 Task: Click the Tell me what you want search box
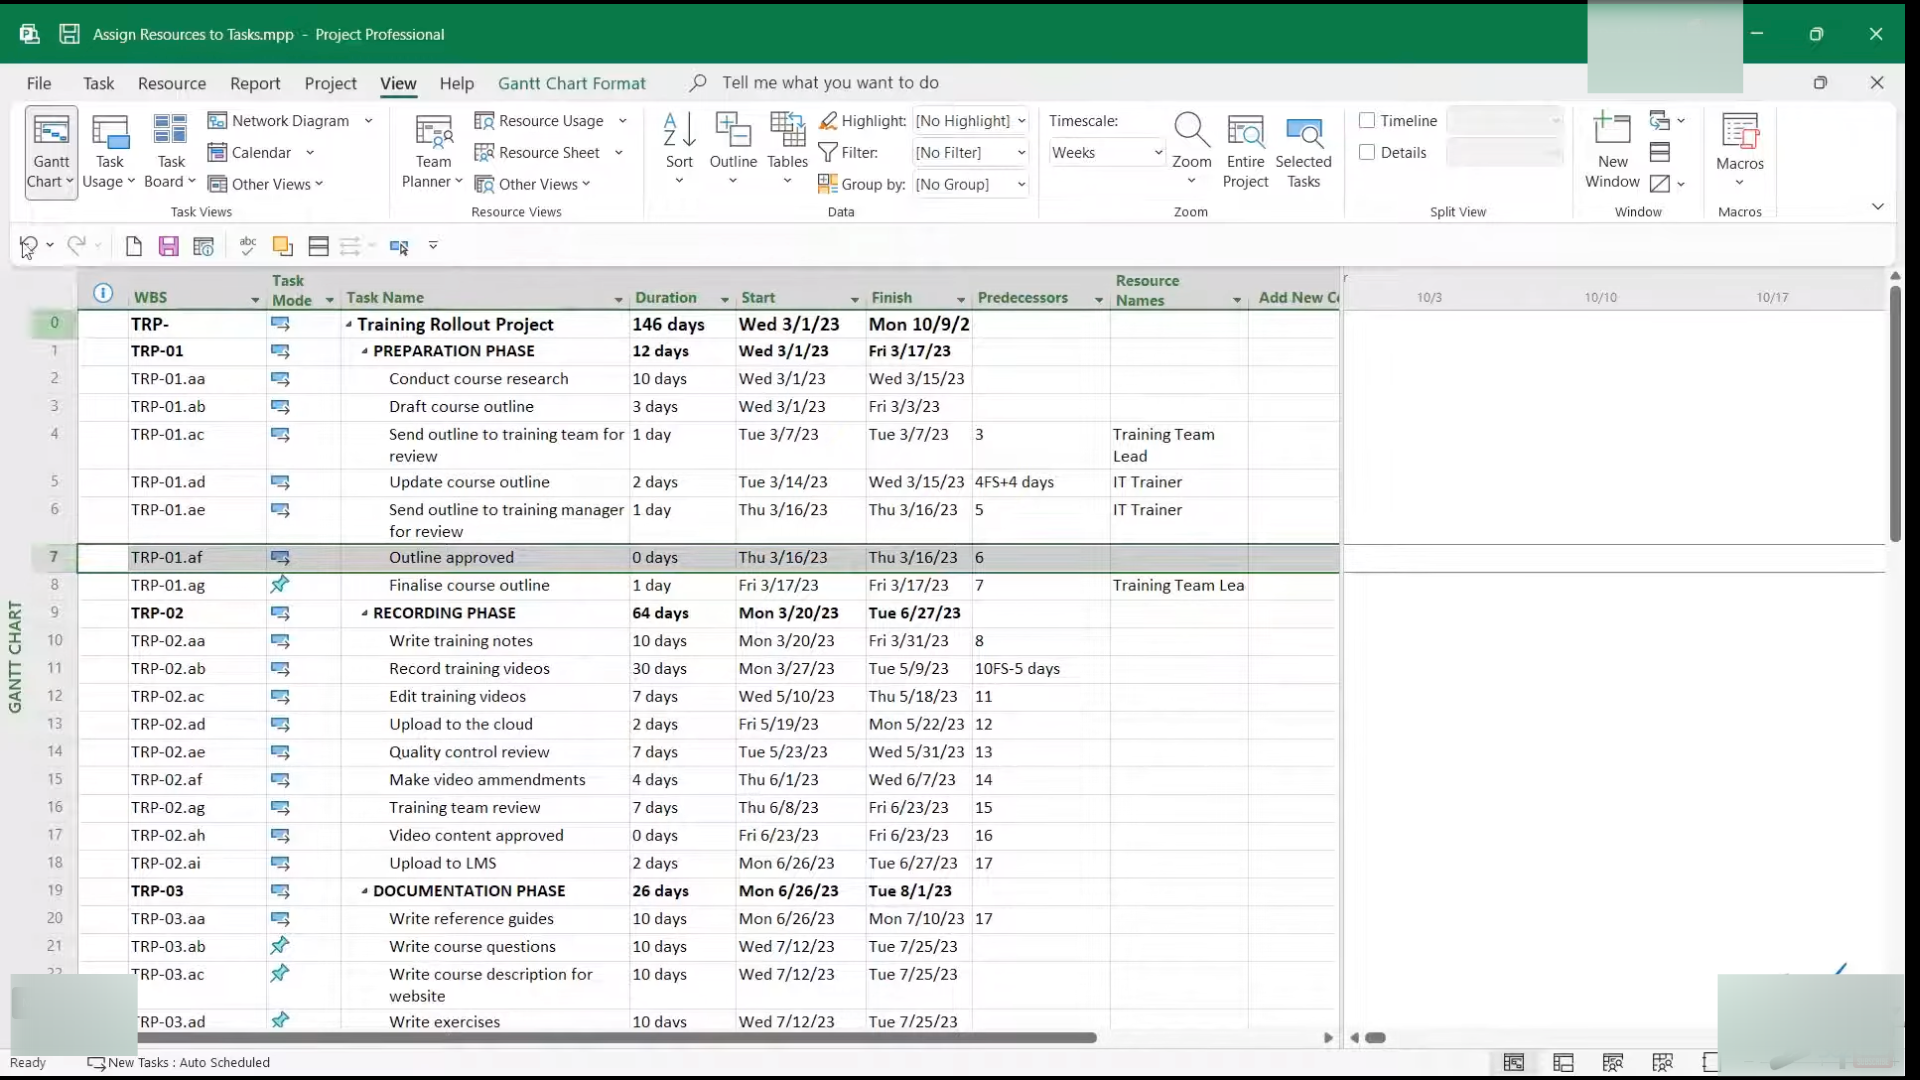pos(830,83)
